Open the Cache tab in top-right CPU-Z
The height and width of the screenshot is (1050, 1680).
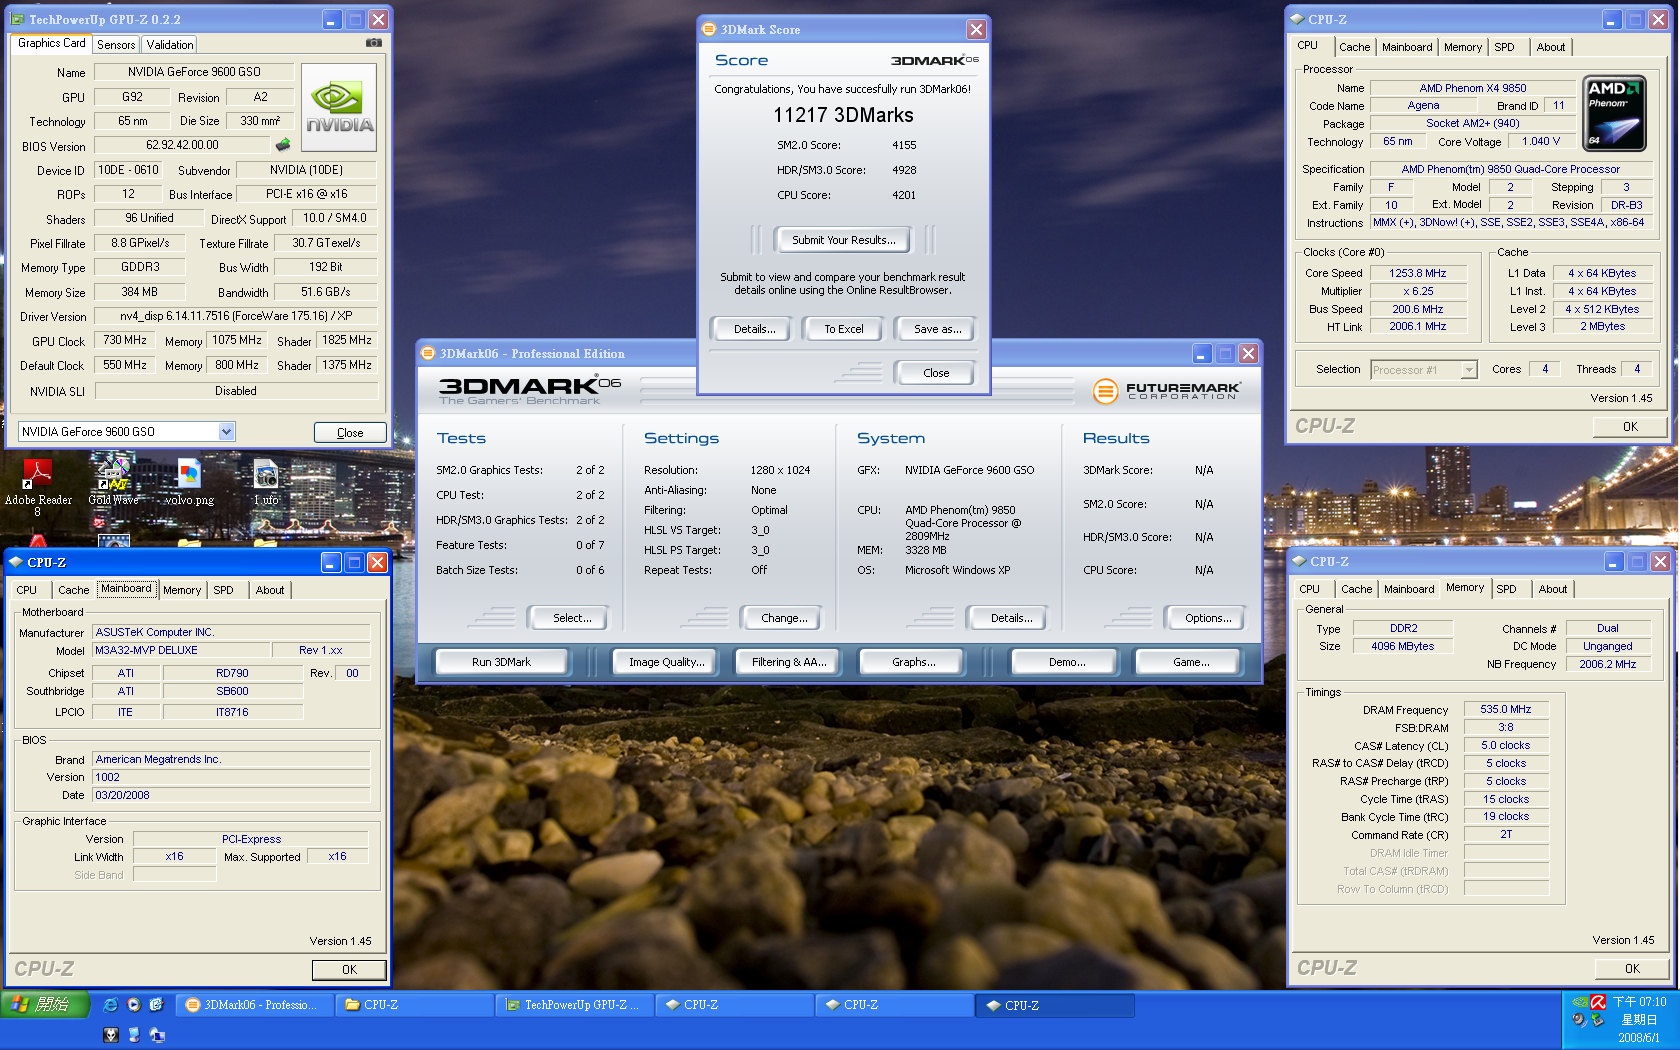[x=1355, y=47]
